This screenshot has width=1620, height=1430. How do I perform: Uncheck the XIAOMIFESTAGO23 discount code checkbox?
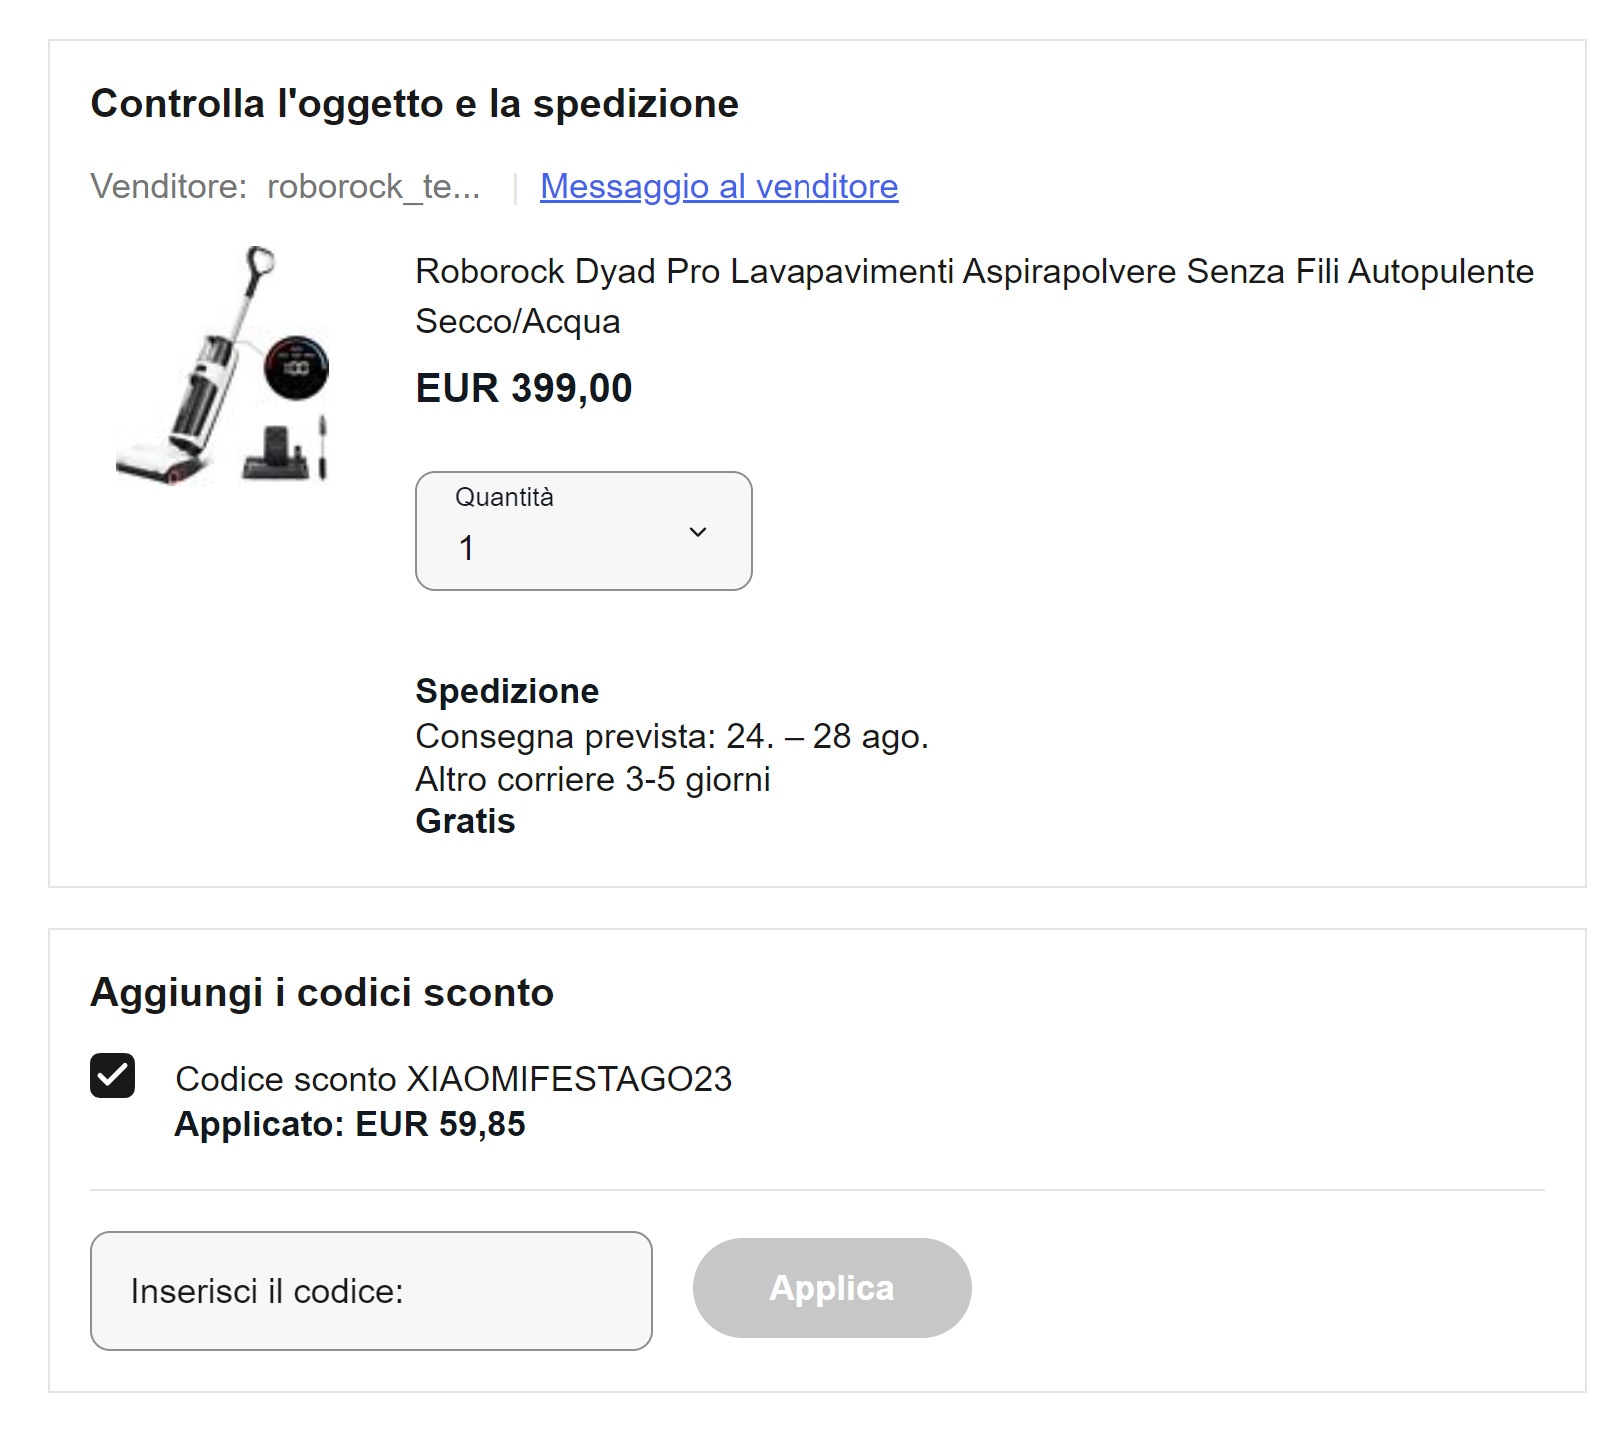click(x=113, y=1076)
